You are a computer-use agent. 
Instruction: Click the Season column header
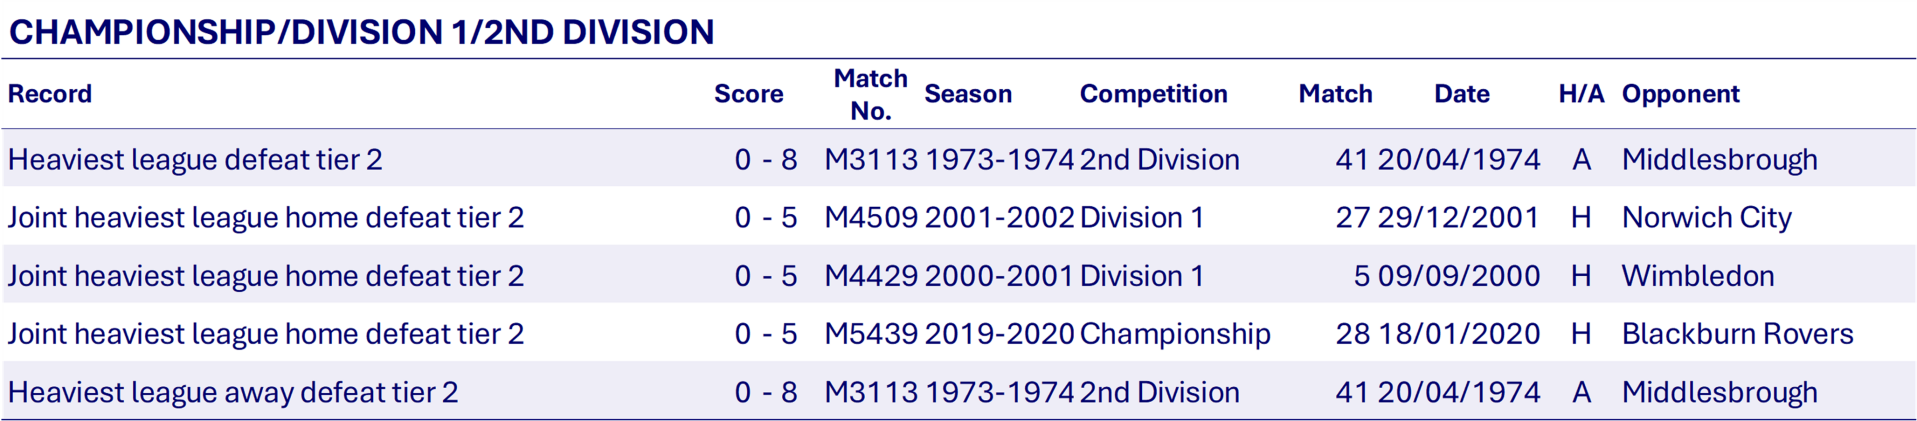968,94
